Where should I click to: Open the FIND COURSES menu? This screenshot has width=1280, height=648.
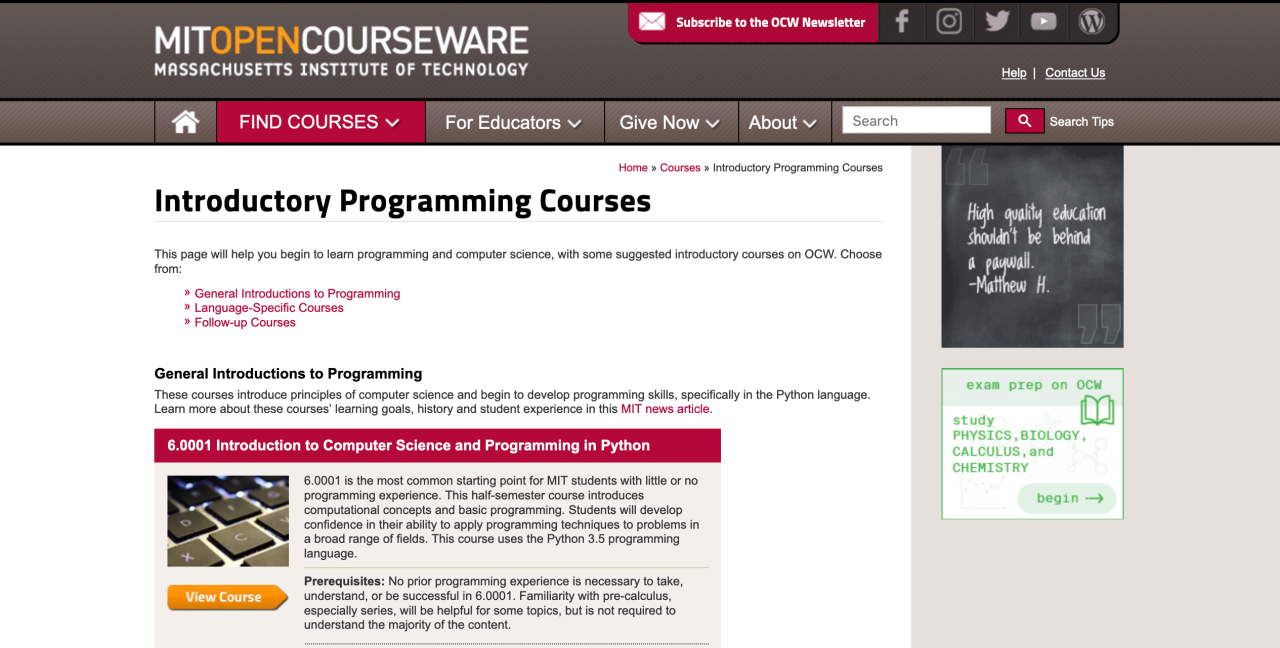pos(319,122)
